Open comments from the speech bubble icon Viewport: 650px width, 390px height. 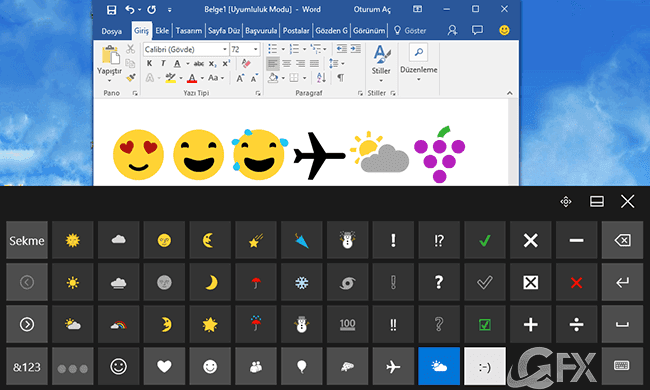477,30
